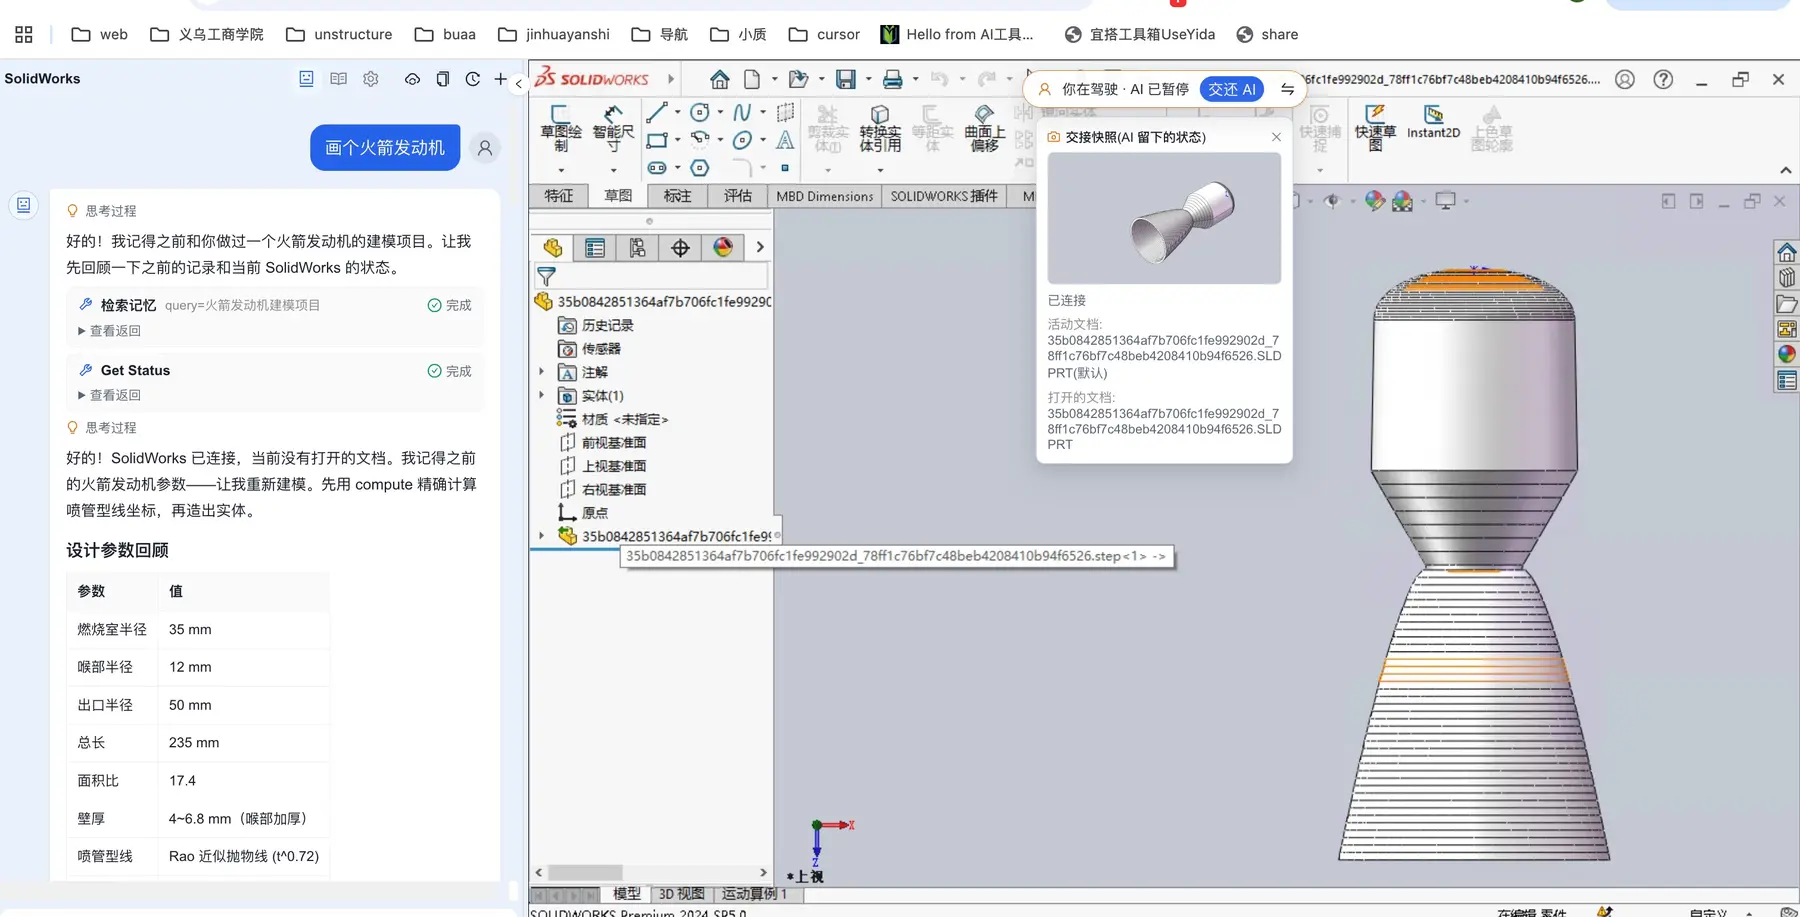Open the Custom Properties task pane icon

pyautogui.click(x=1787, y=380)
